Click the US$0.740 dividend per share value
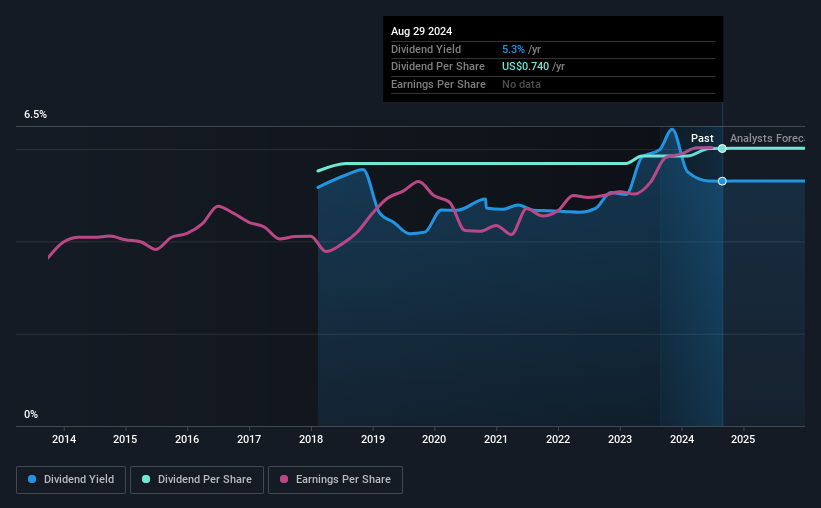 (525, 67)
